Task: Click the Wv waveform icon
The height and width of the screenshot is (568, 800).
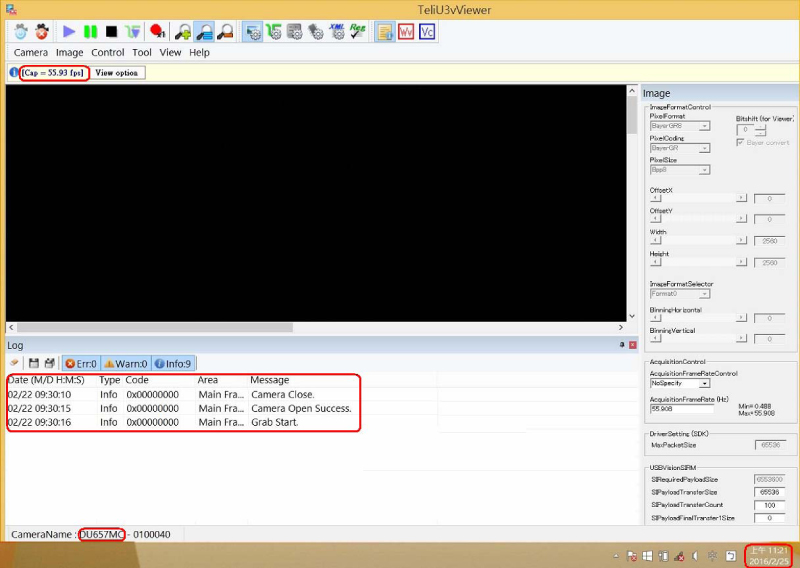Action: [406, 32]
